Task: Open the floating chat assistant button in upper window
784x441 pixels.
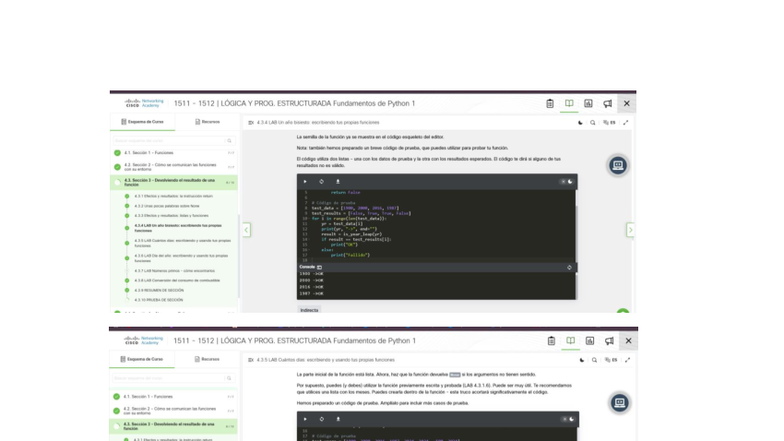Action: point(617,165)
